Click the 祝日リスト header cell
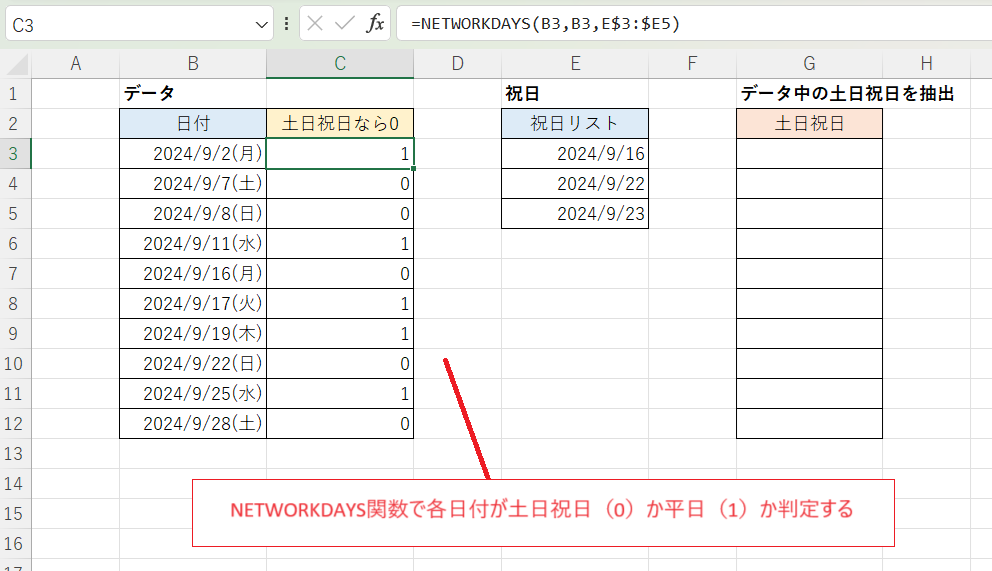Viewport: 992px width, 571px height. tap(575, 123)
